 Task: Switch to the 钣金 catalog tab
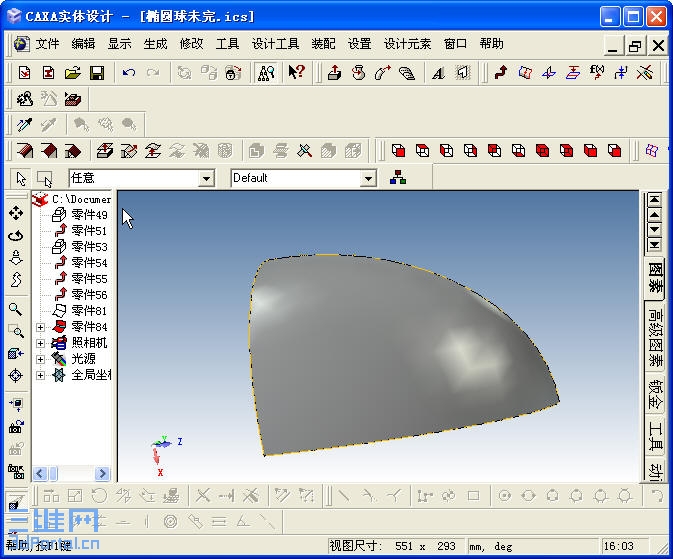[655, 394]
